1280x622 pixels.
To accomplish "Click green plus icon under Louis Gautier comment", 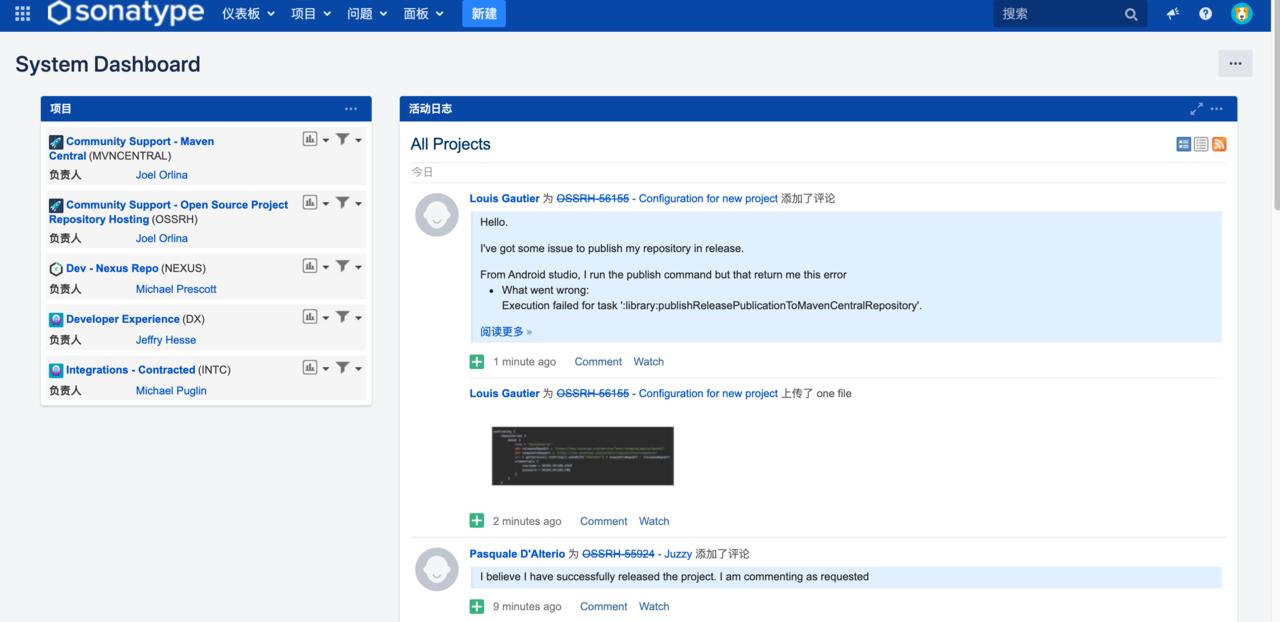I will (477, 362).
